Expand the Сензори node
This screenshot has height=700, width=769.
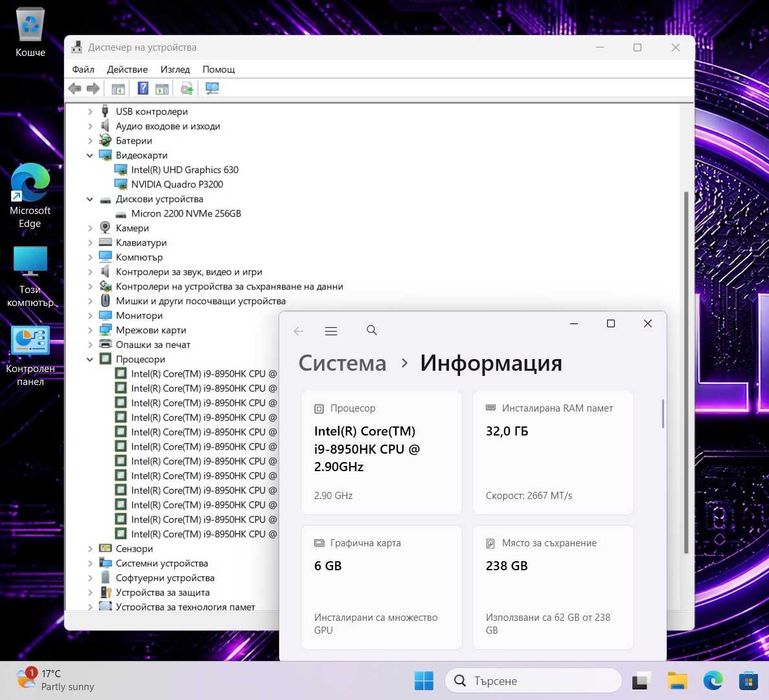(x=90, y=549)
